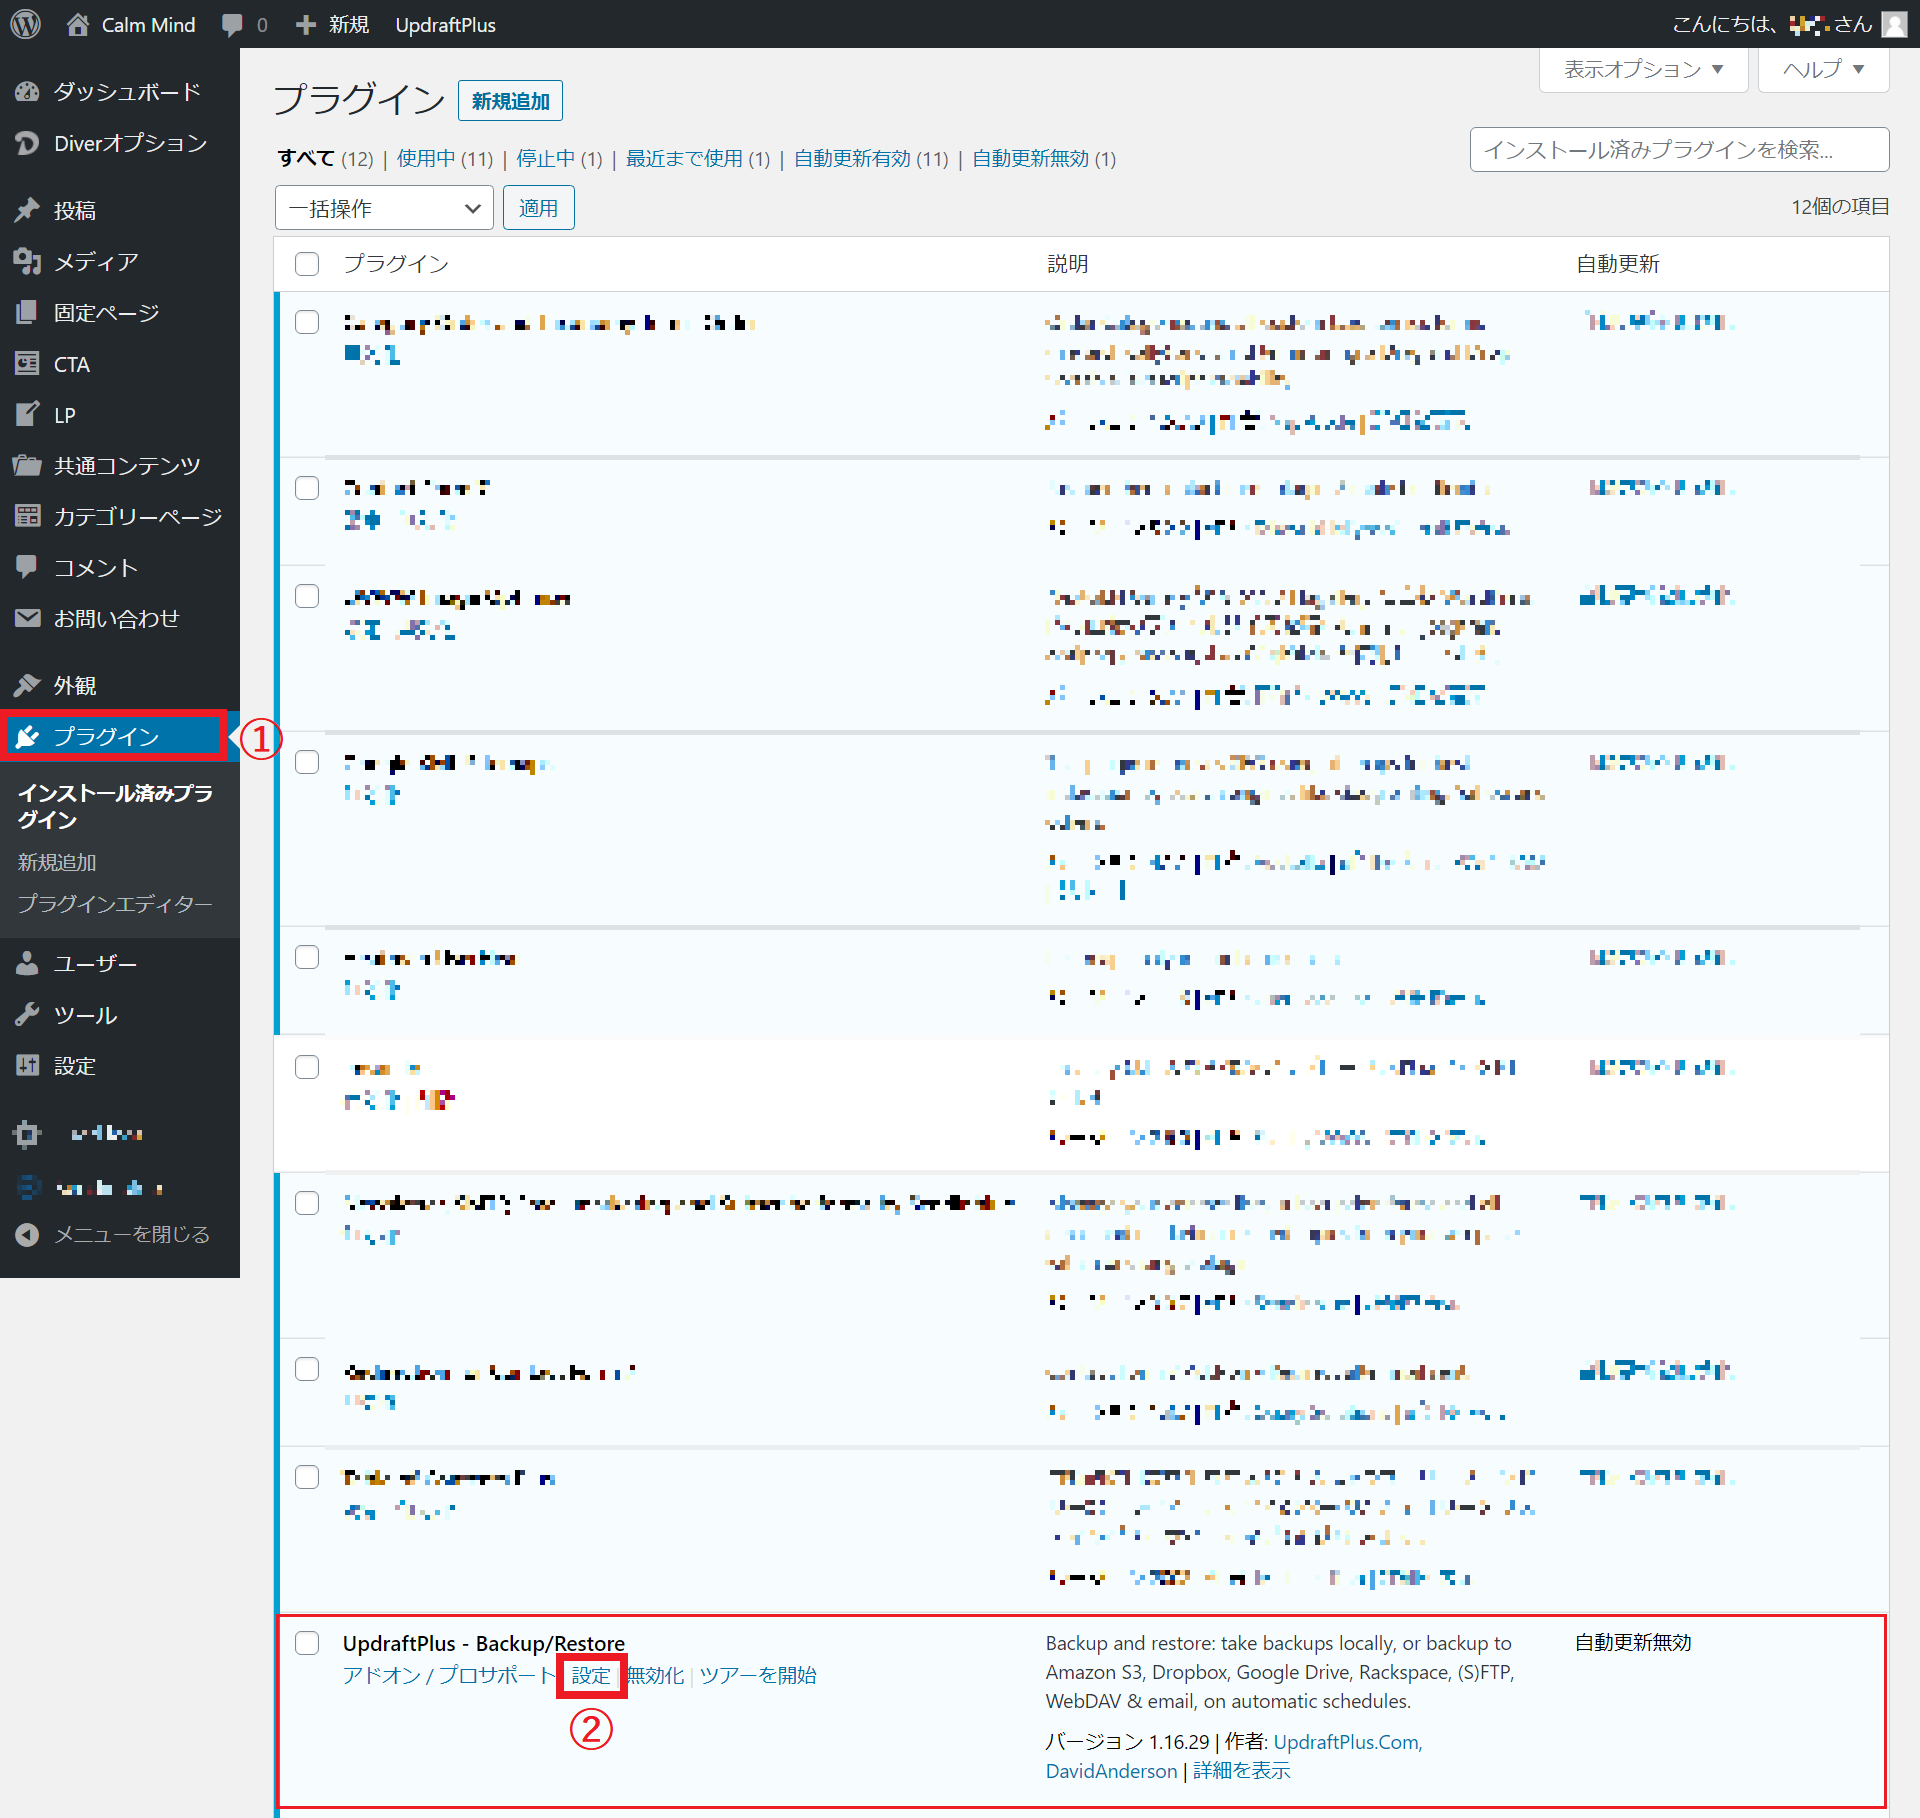Click the CTA sidebar icon
Screen dimensions: 1920x1818
pos(27,363)
